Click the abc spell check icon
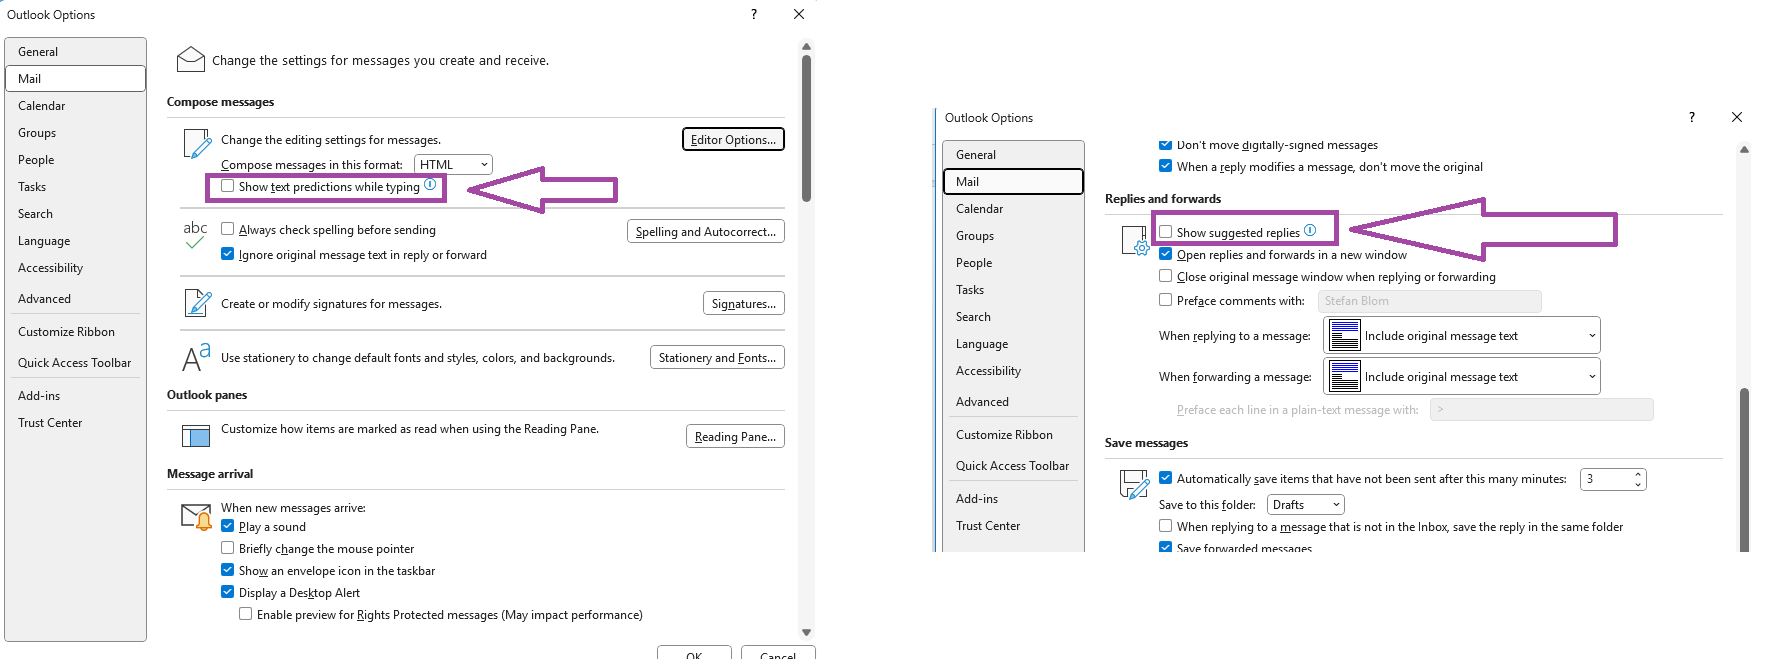Image resolution: width=1780 pixels, height=659 pixels. tap(195, 234)
